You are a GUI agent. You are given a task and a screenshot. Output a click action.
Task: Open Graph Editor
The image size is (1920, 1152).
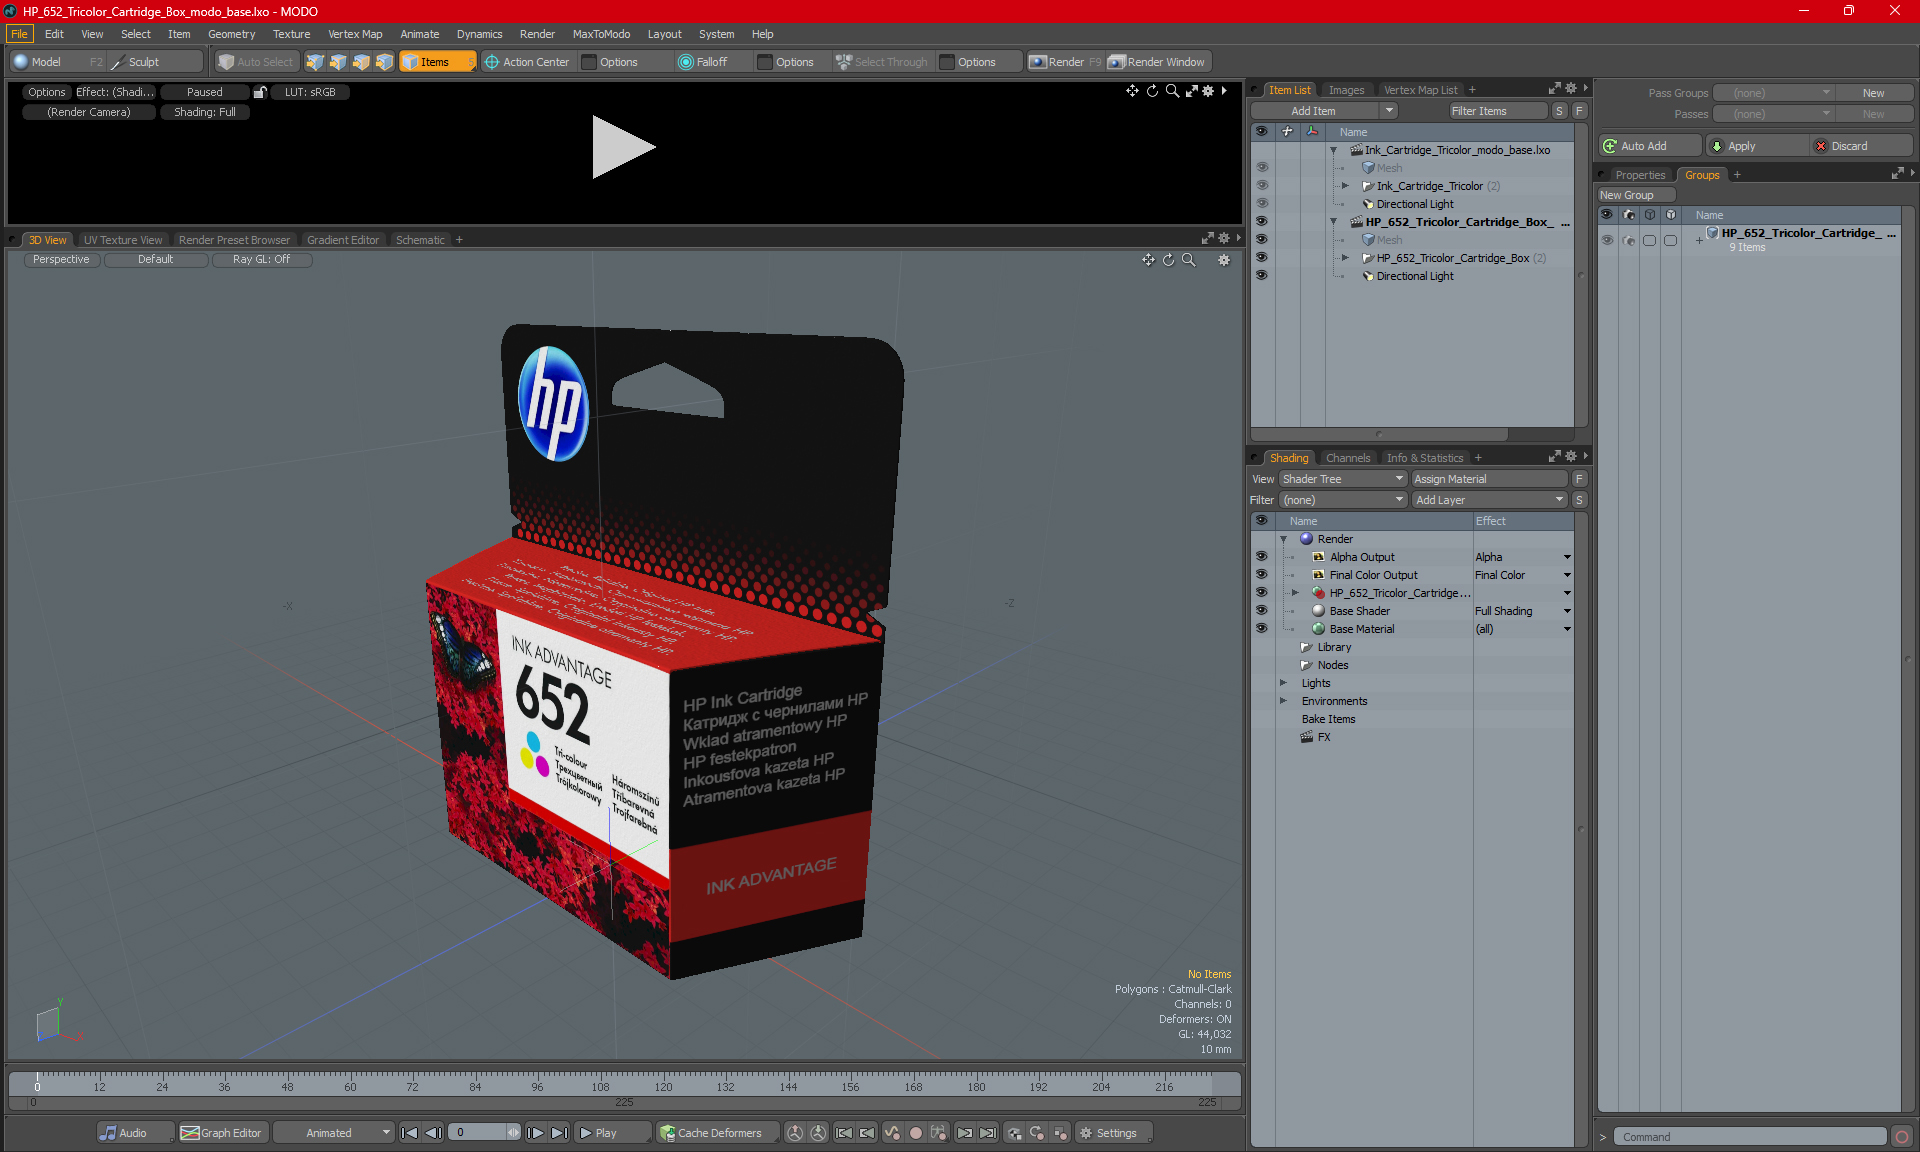click(x=221, y=1133)
